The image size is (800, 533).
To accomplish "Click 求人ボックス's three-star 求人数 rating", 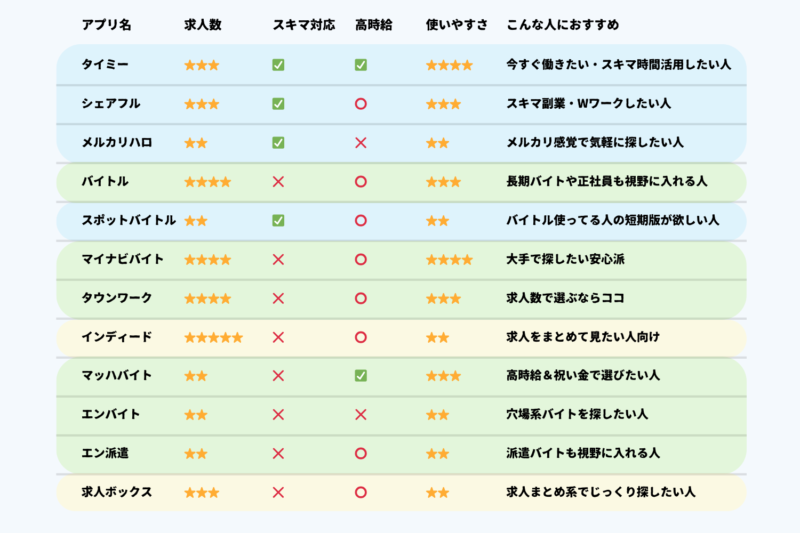I will 201,493.
